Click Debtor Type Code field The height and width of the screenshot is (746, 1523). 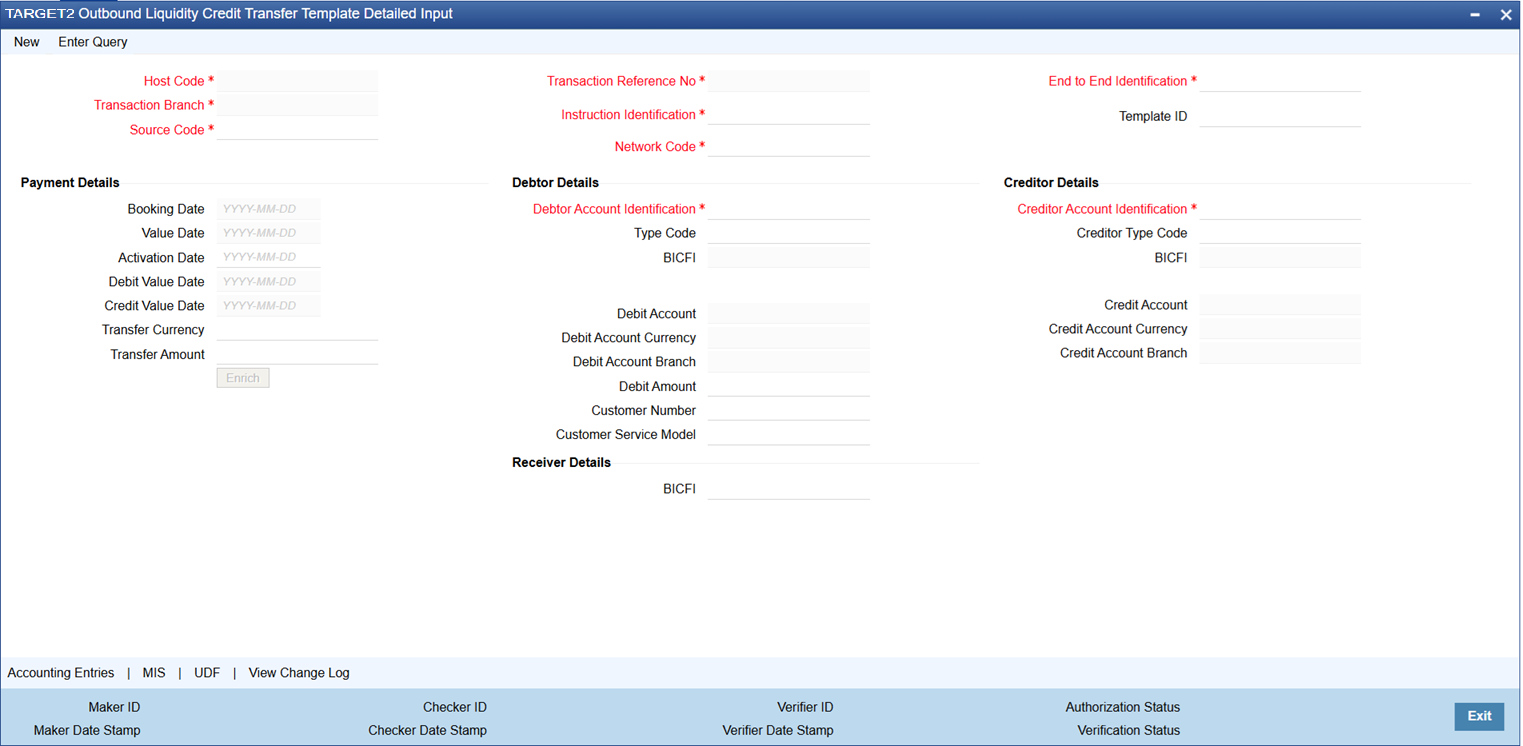pyautogui.click(x=789, y=233)
